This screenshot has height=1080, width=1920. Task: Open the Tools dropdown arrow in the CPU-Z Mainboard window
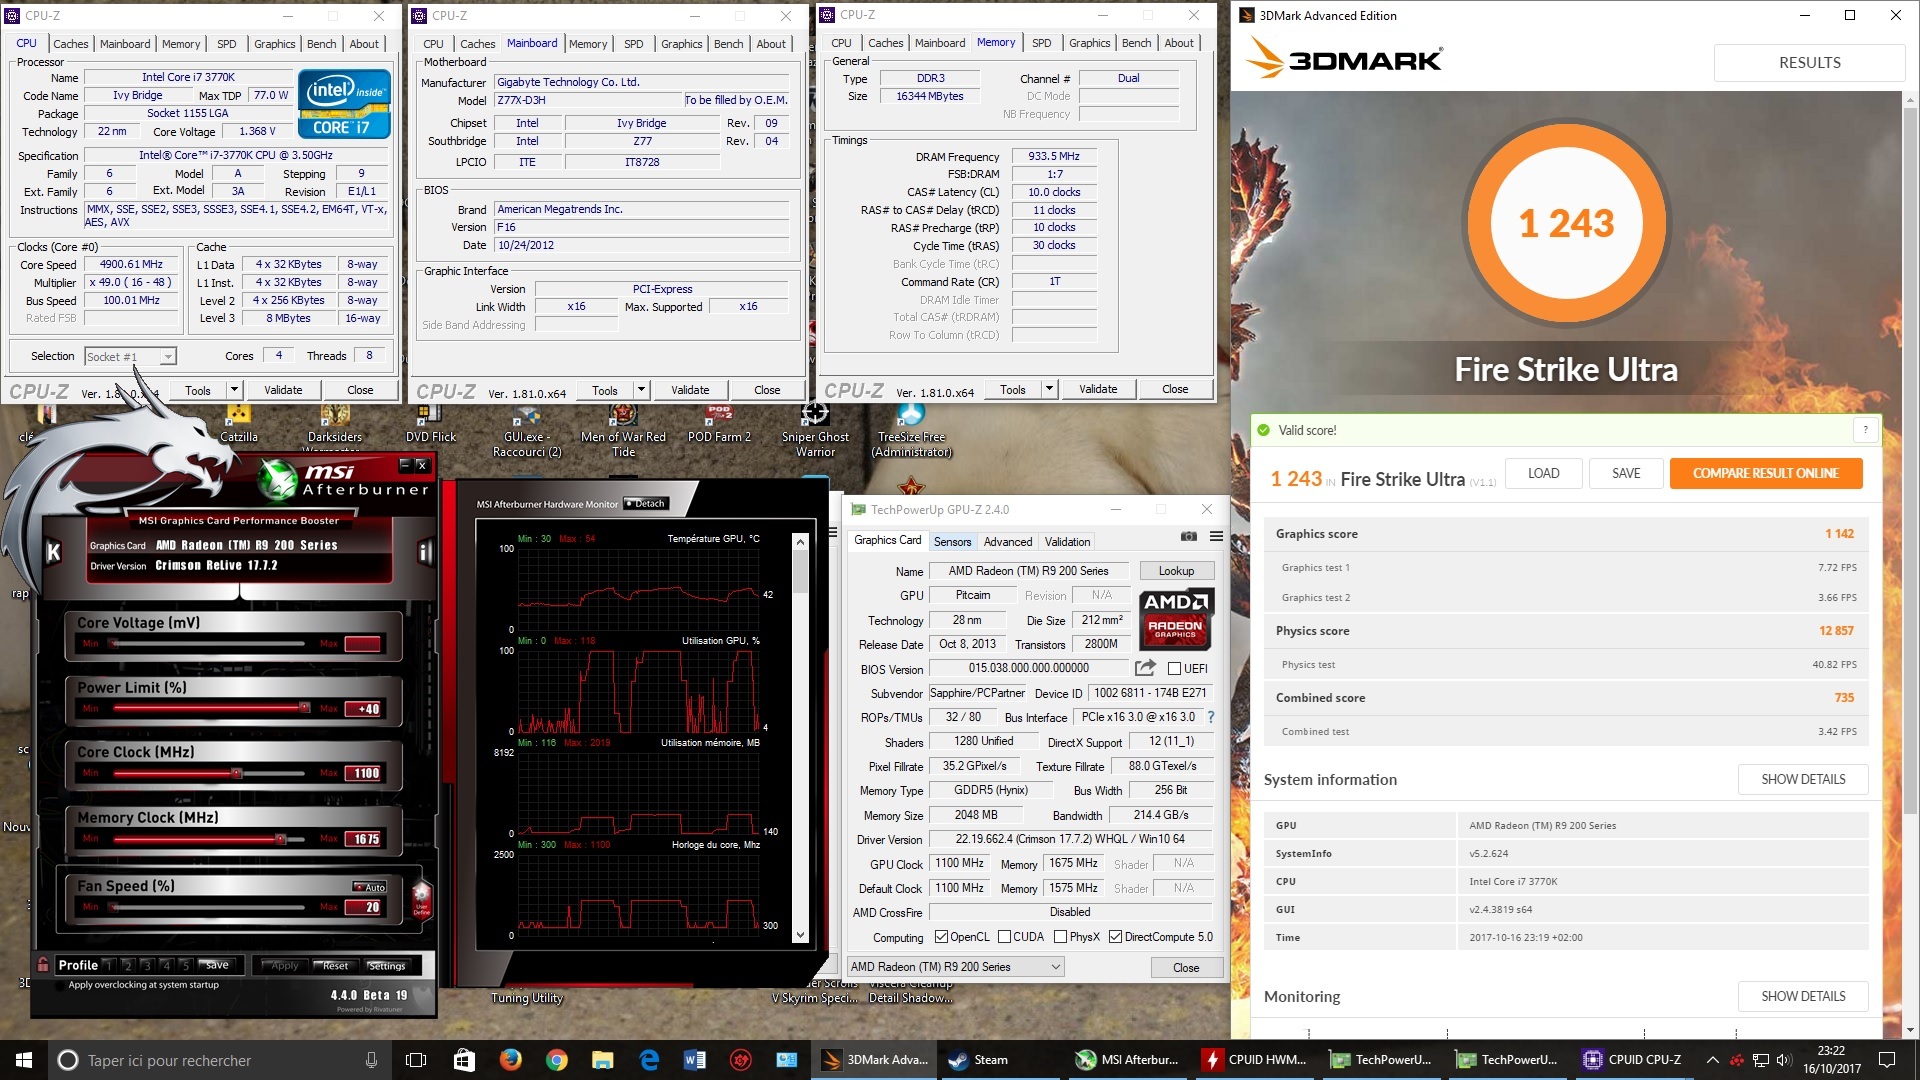pyautogui.click(x=641, y=390)
